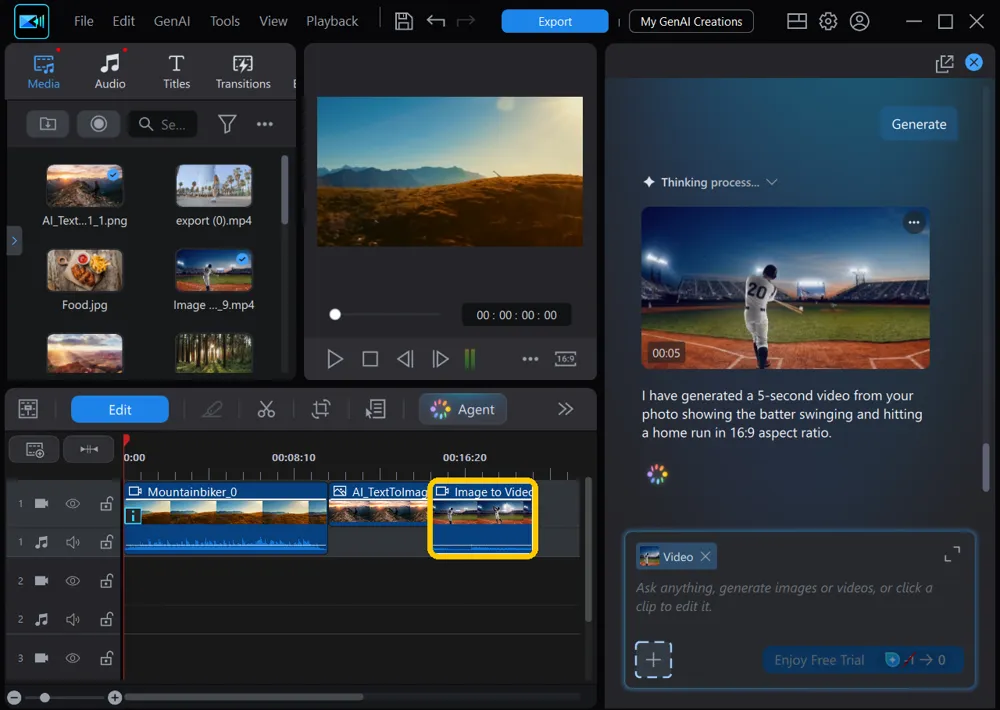
Task: Open the user account profile icon
Action: [x=859, y=21]
